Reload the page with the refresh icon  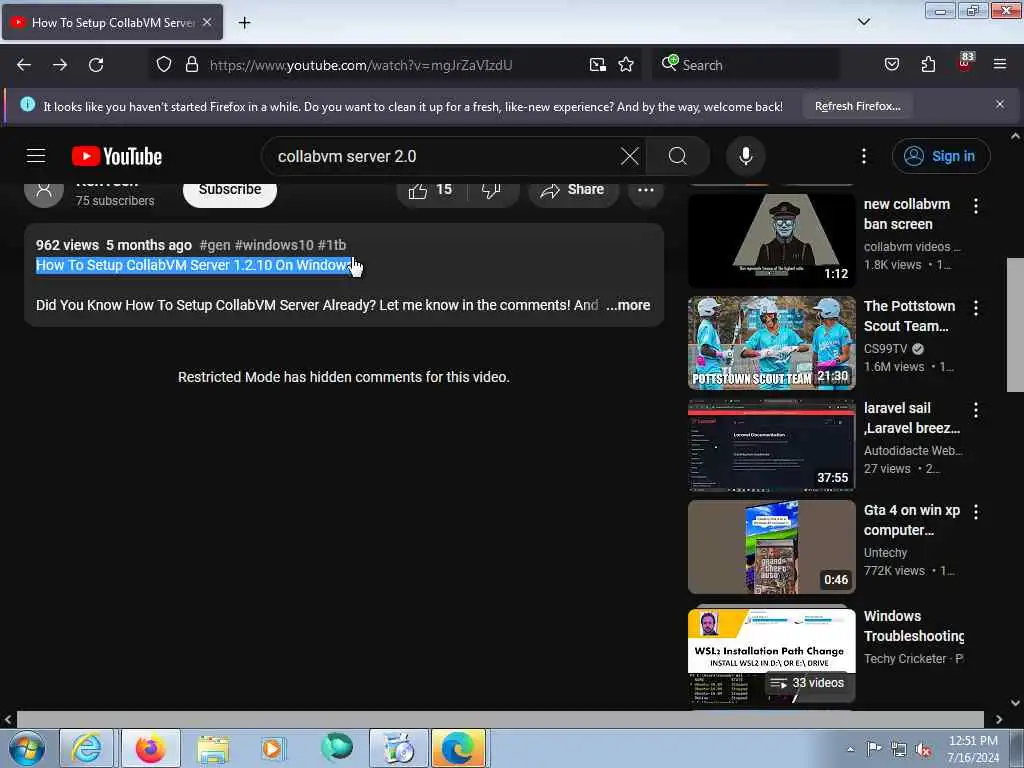coord(96,65)
